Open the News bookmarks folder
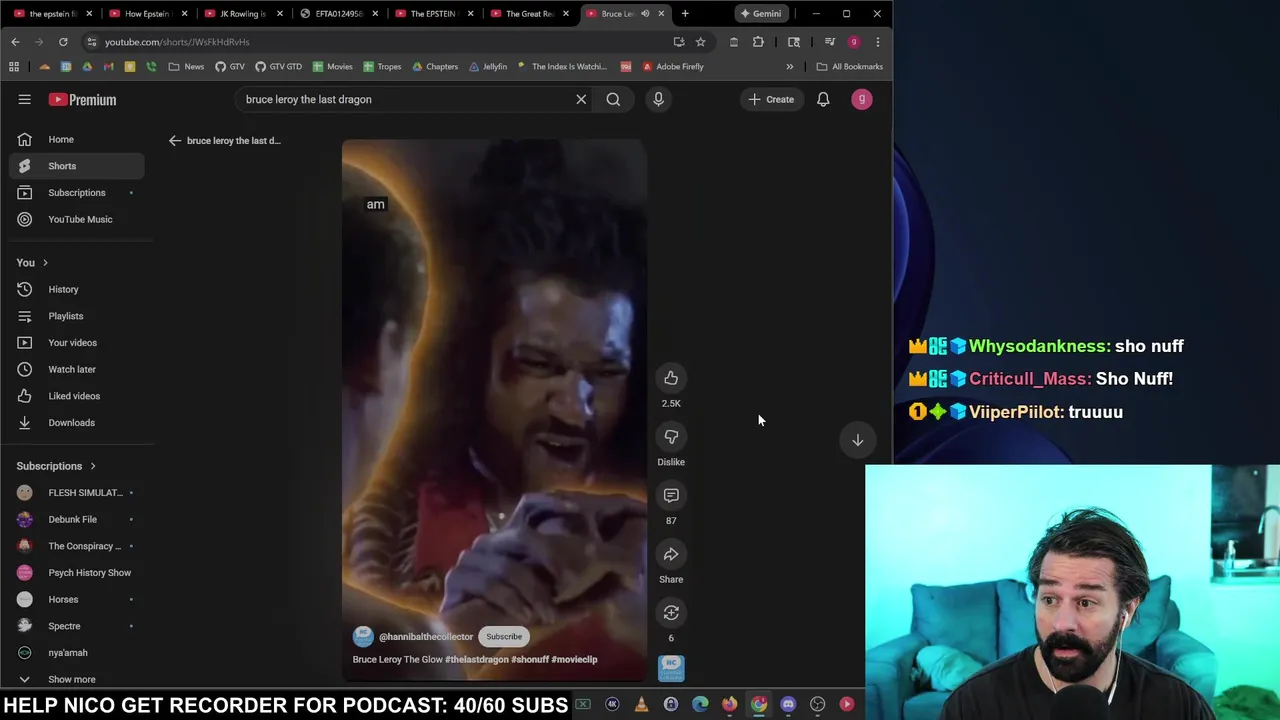The width and height of the screenshot is (1280, 720). 186,66
